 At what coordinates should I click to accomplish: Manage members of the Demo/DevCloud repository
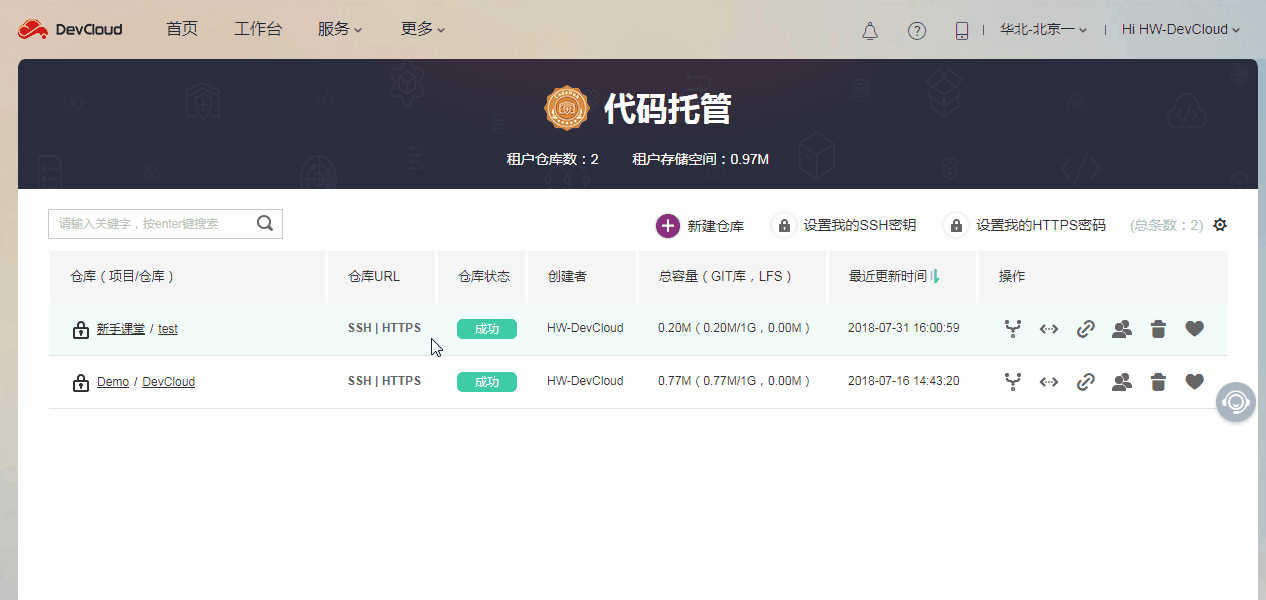pos(1121,381)
